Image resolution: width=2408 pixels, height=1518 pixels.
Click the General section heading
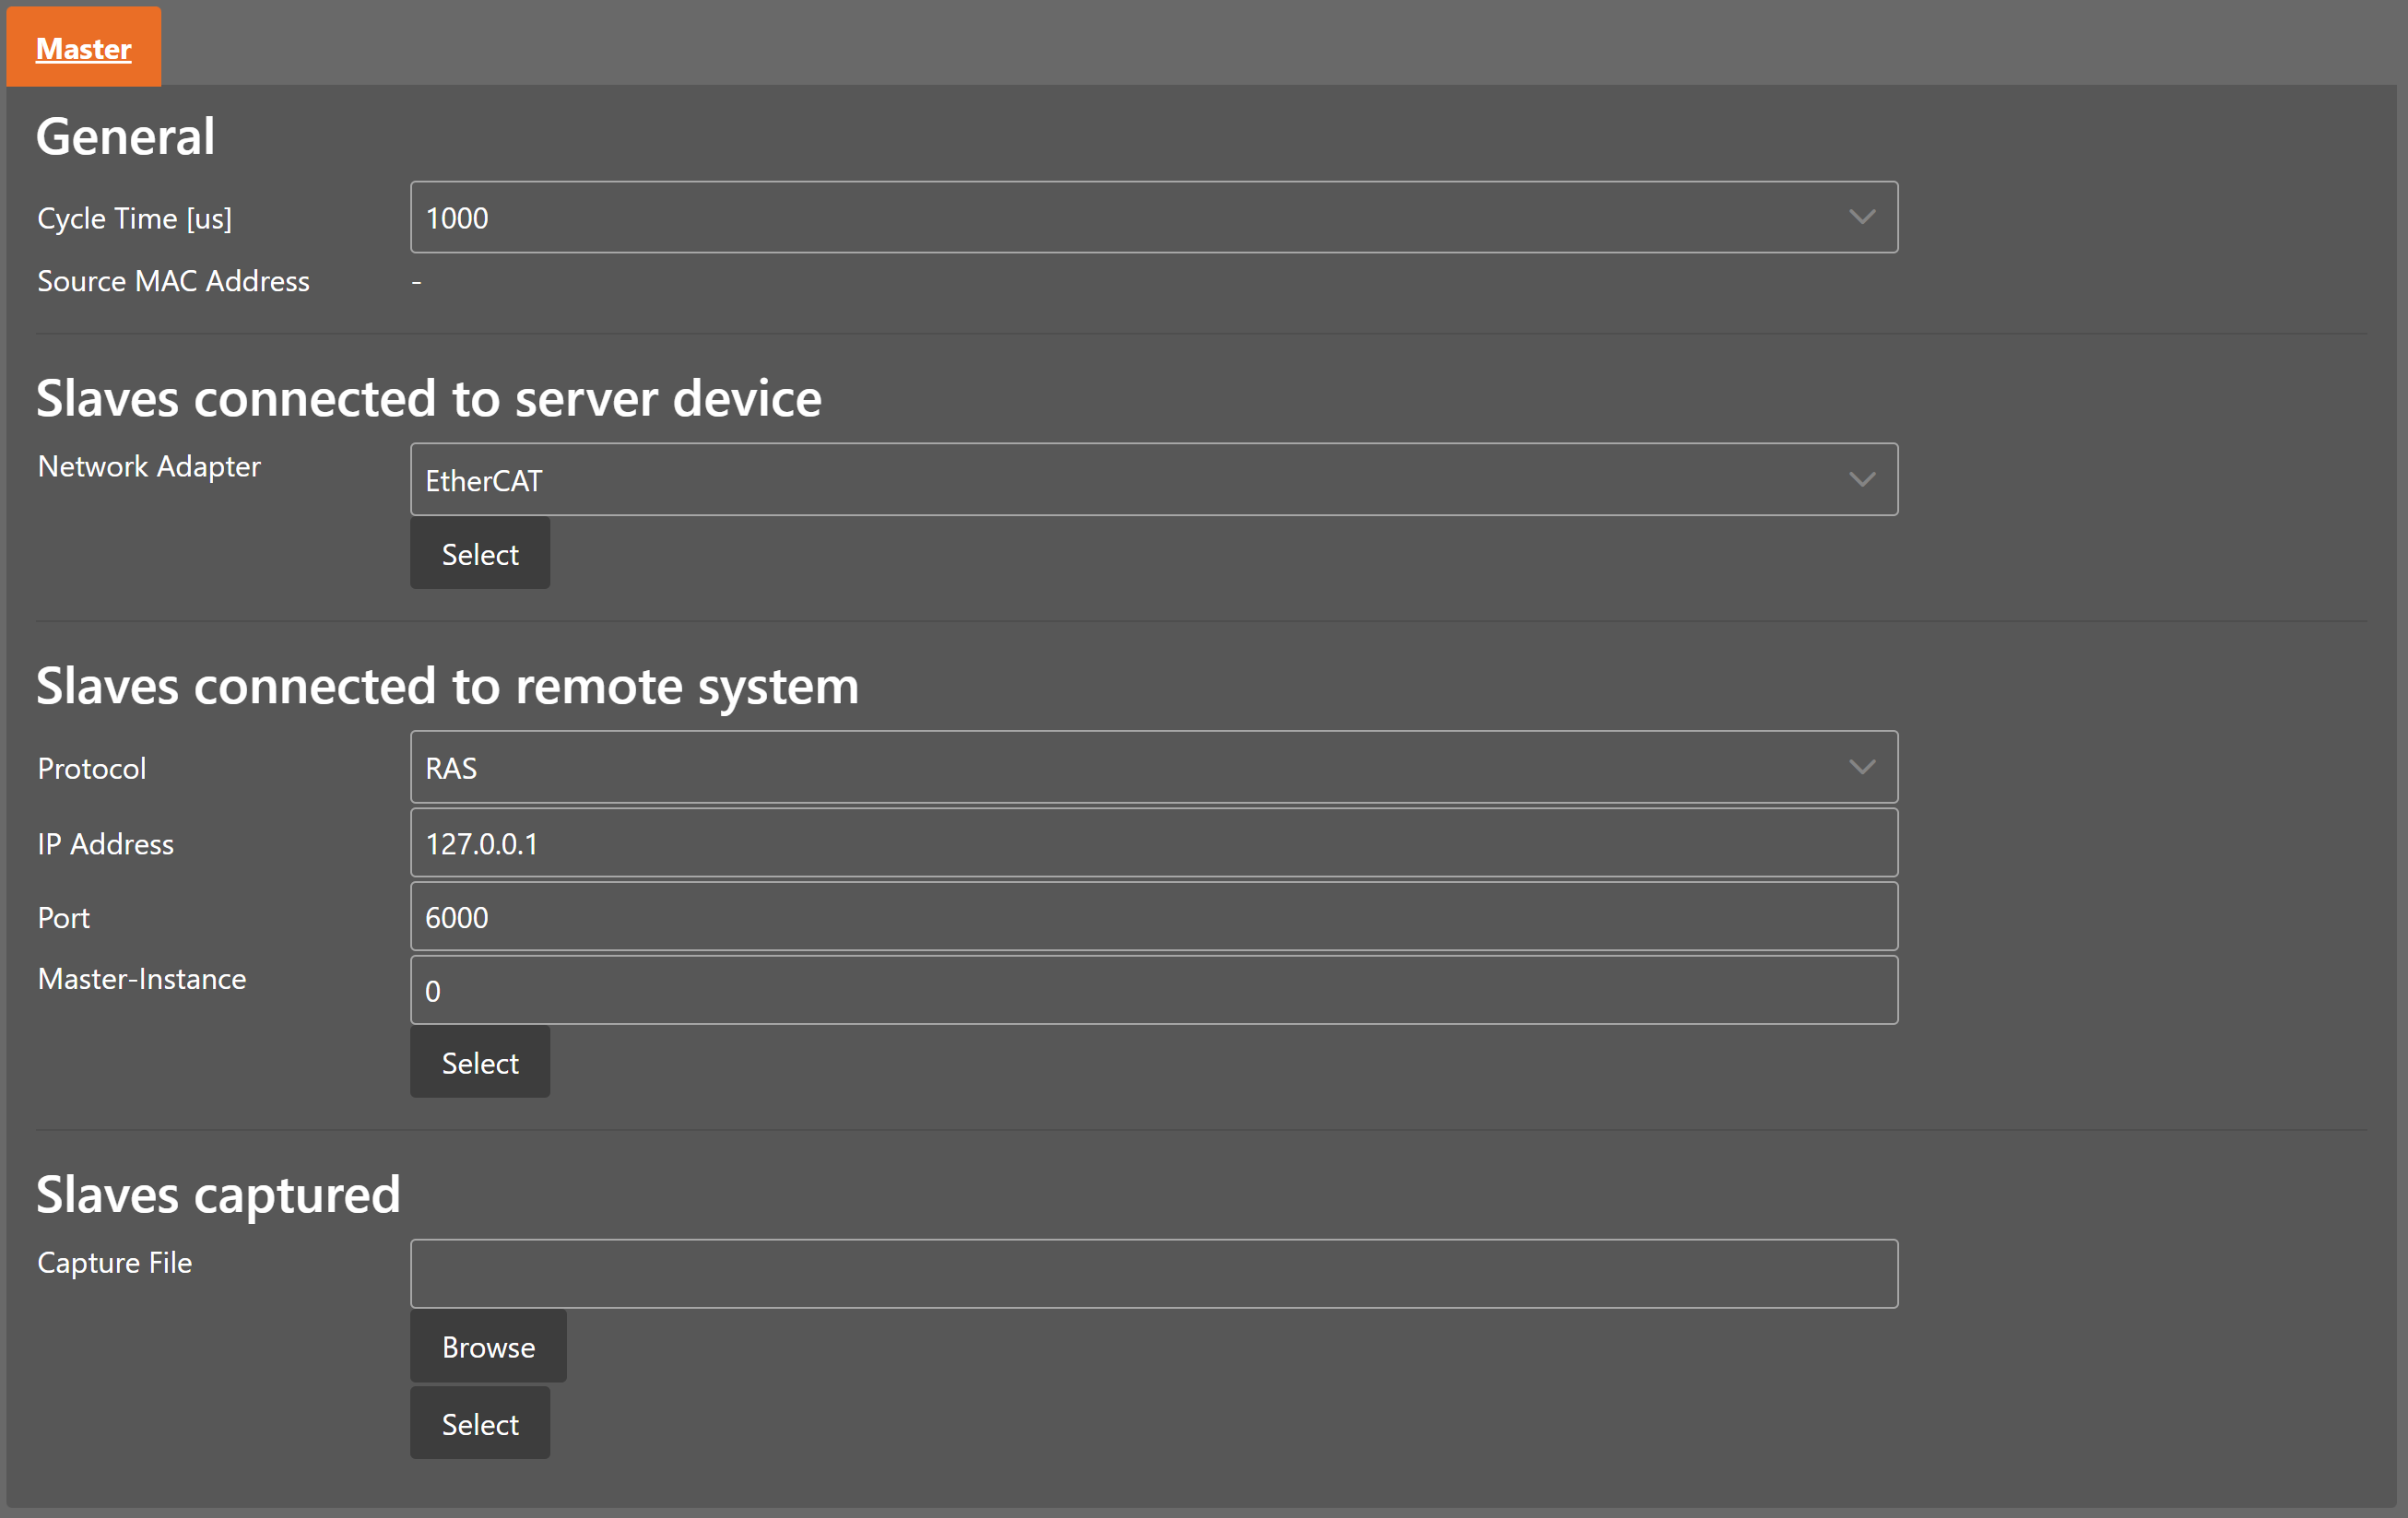[x=126, y=137]
